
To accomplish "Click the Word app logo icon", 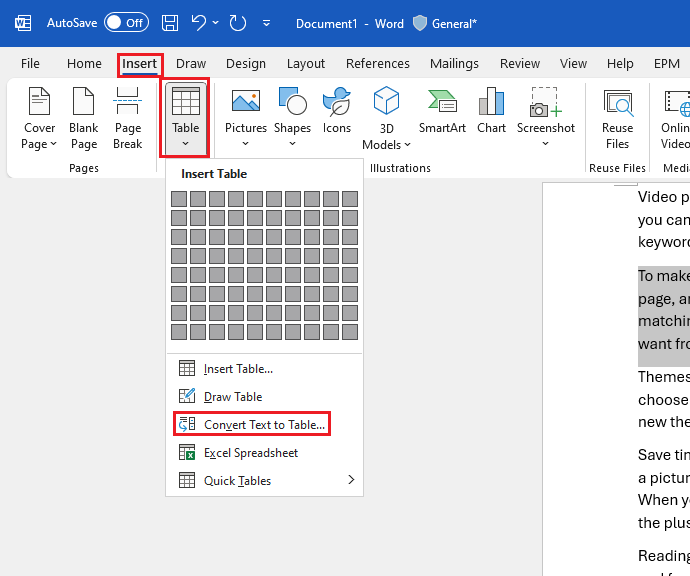I will click(x=23, y=23).
